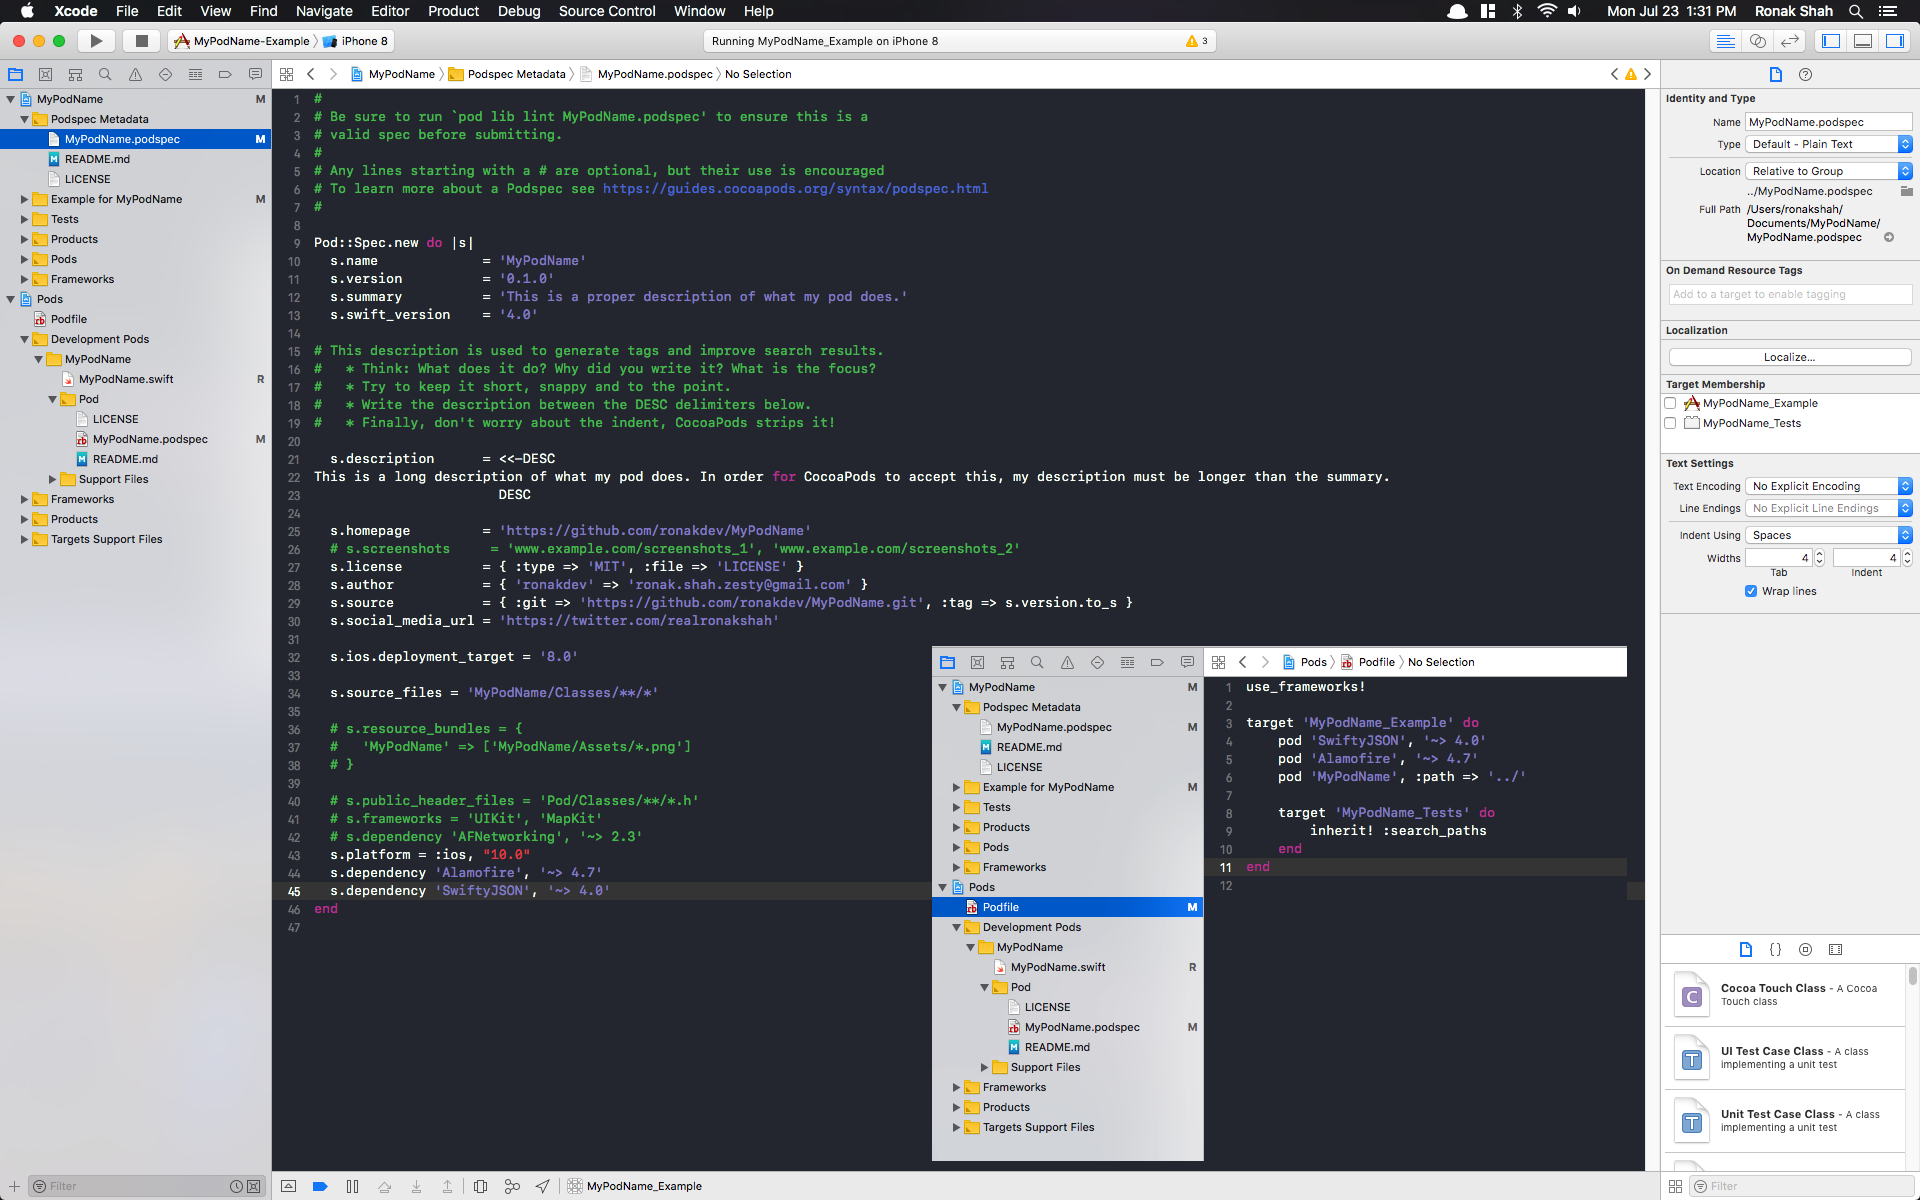Click the Localize... button
The height and width of the screenshot is (1200, 1920).
(x=1789, y=357)
